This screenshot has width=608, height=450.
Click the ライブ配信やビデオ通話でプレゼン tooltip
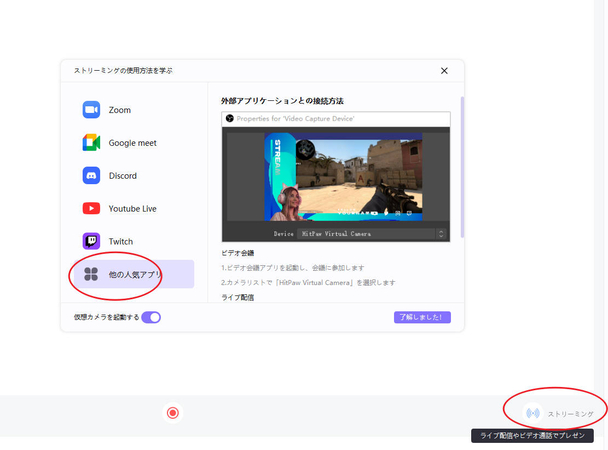click(532, 436)
